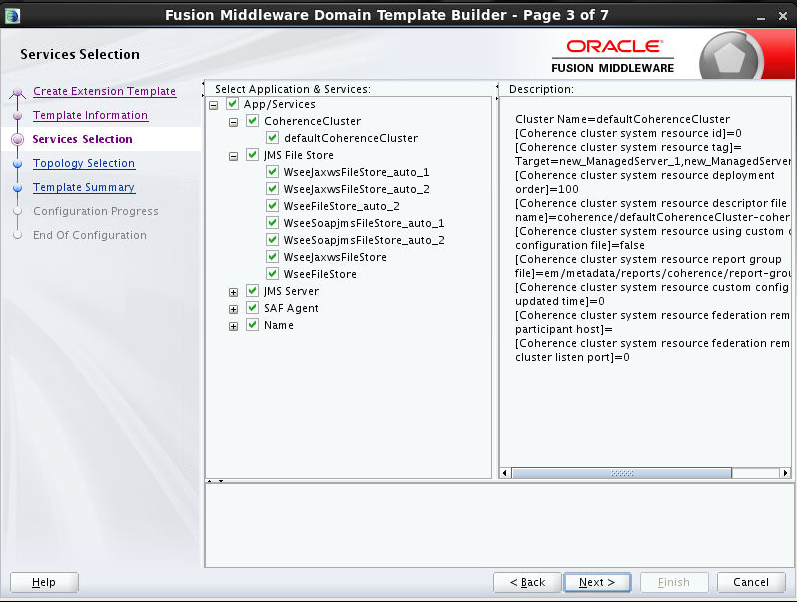The height and width of the screenshot is (602, 797).
Task: Uncheck the CoherenceCluster checkbox
Action: pyautogui.click(x=253, y=121)
